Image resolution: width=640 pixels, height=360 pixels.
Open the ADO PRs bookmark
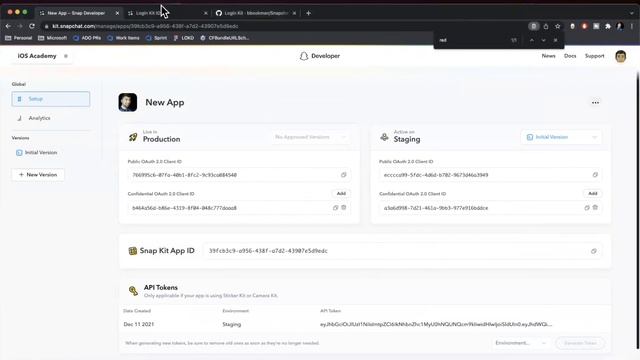[x=87, y=38]
